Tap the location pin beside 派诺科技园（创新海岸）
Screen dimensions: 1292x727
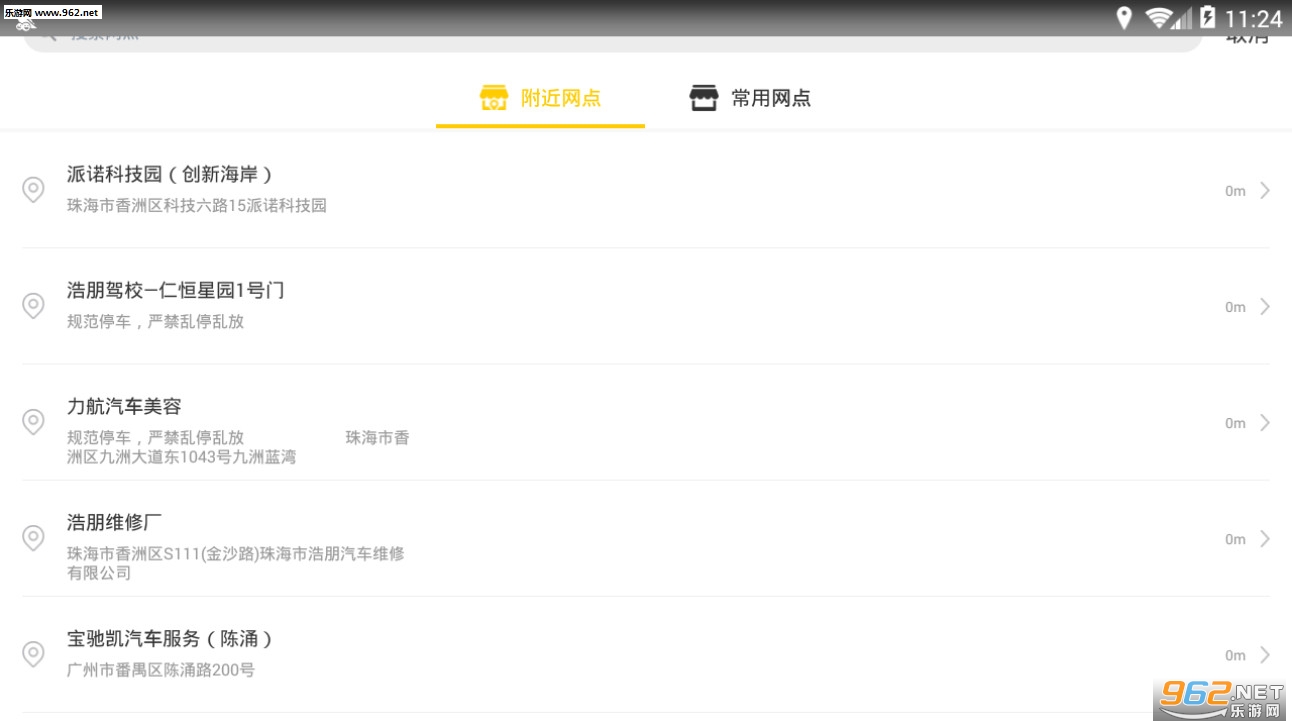click(33, 190)
